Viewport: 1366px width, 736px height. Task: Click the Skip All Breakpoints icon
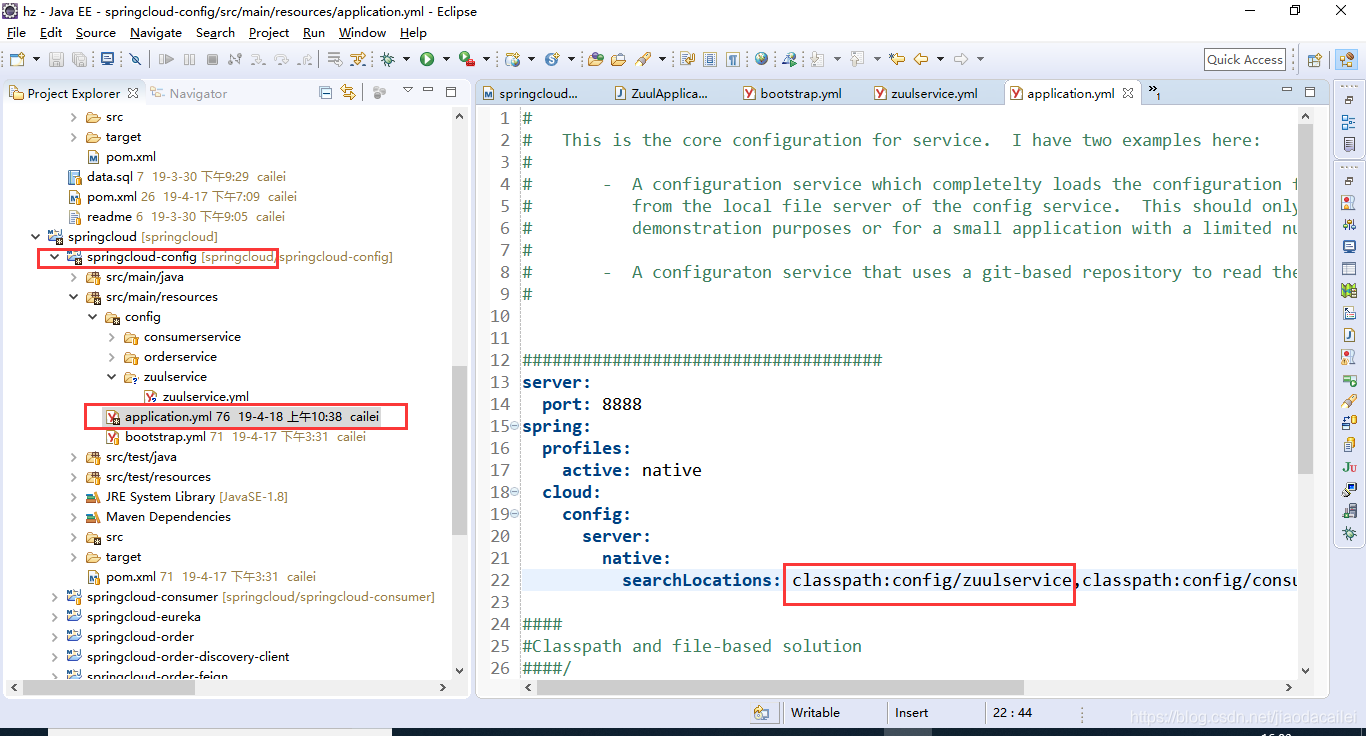tap(135, 60)
